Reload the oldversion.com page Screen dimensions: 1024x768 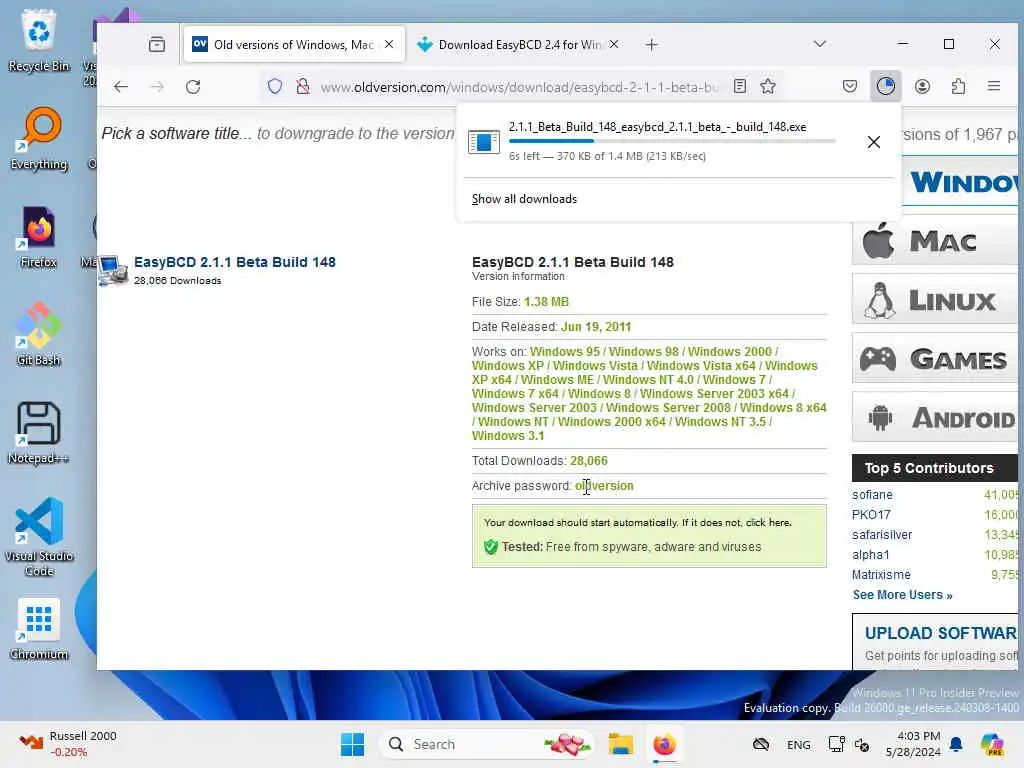(193, 86)
